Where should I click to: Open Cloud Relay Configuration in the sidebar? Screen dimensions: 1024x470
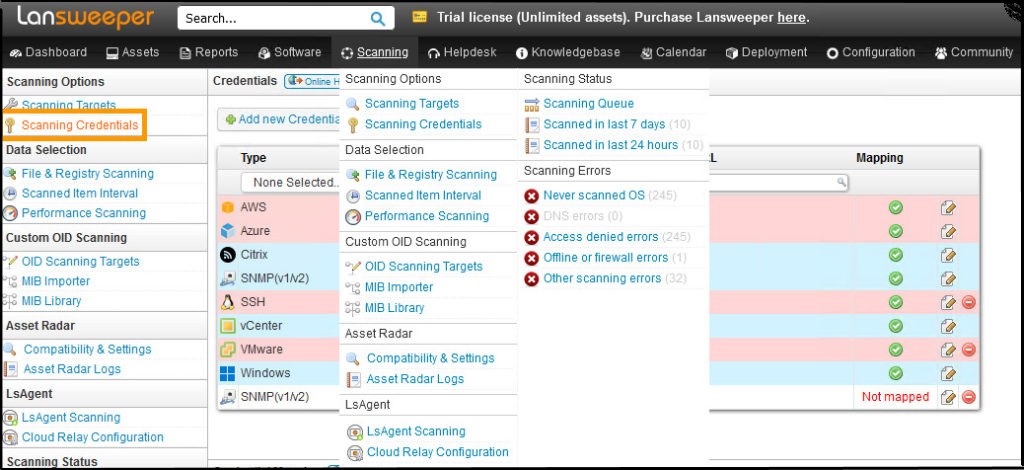(x=92, y=437)
